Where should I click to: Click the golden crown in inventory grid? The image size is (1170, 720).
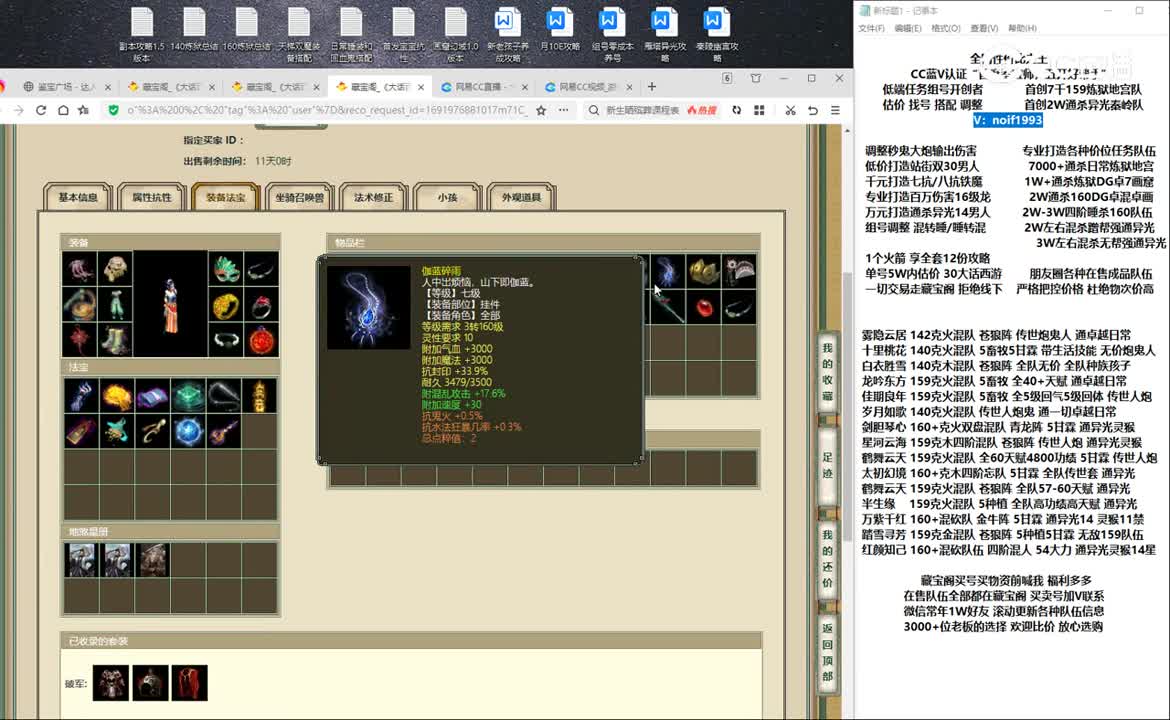pos(704,272)
